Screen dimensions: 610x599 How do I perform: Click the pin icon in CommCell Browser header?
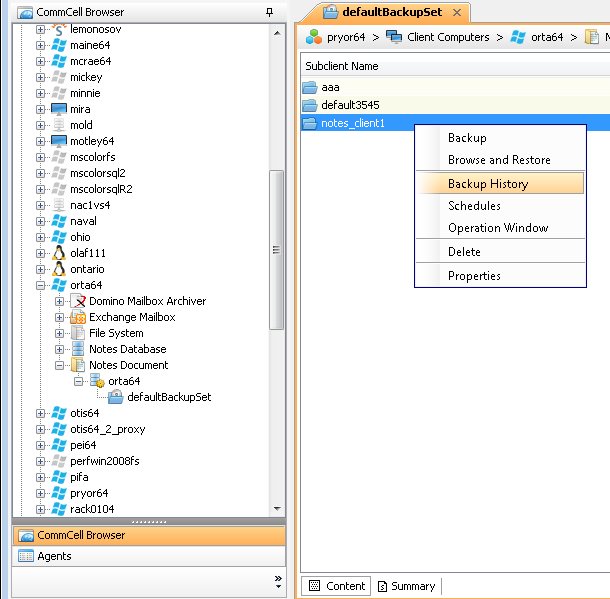[269, 12]
